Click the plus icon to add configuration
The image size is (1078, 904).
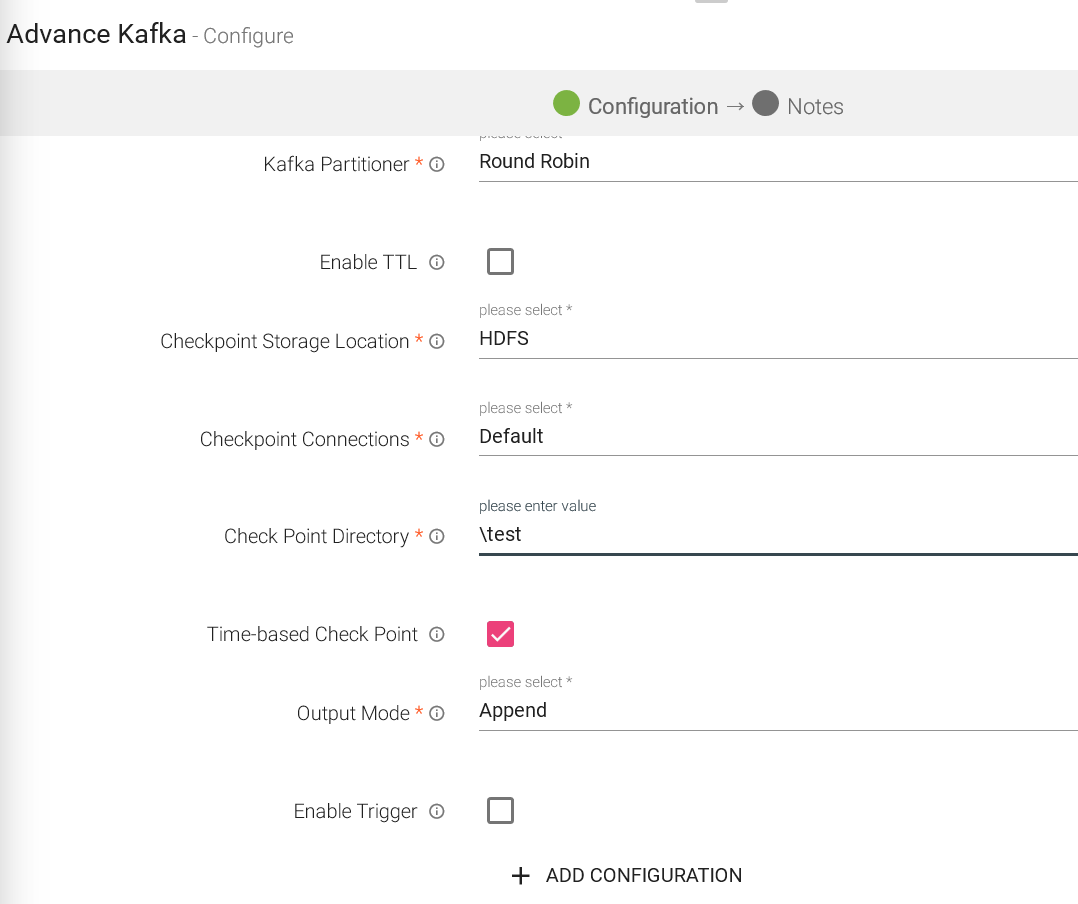click(x=520, y=876)
